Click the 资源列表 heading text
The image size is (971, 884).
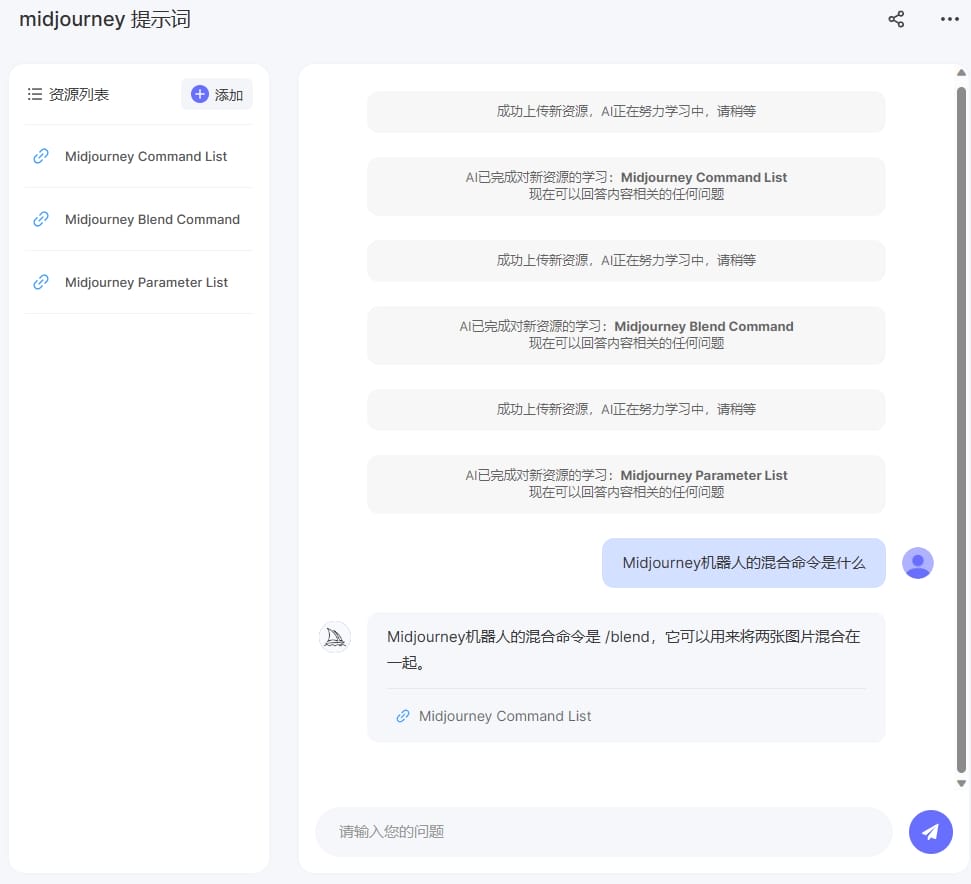point(79,94)
